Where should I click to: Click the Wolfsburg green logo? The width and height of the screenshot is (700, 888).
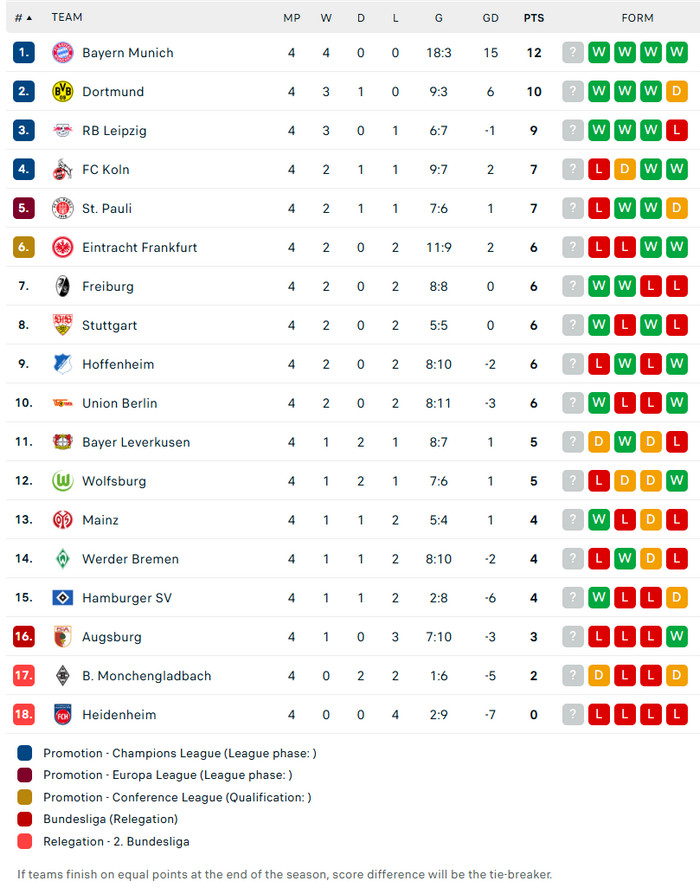[63, 481]
